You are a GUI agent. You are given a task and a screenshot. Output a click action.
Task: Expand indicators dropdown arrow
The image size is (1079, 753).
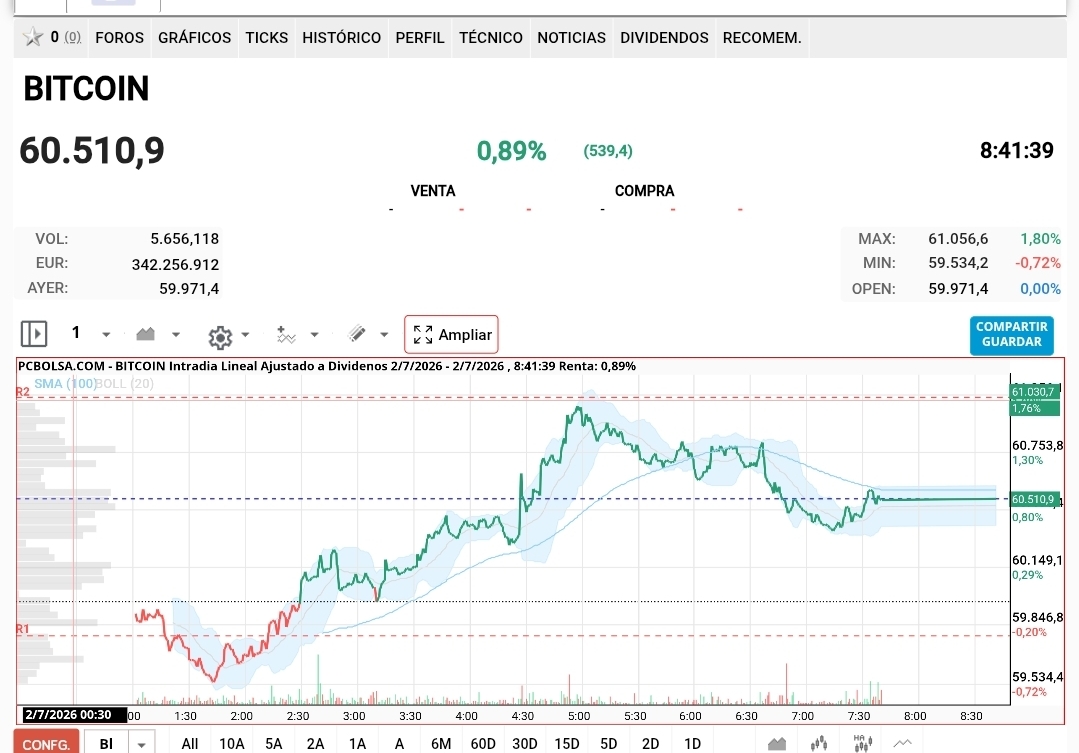(314, 335)
